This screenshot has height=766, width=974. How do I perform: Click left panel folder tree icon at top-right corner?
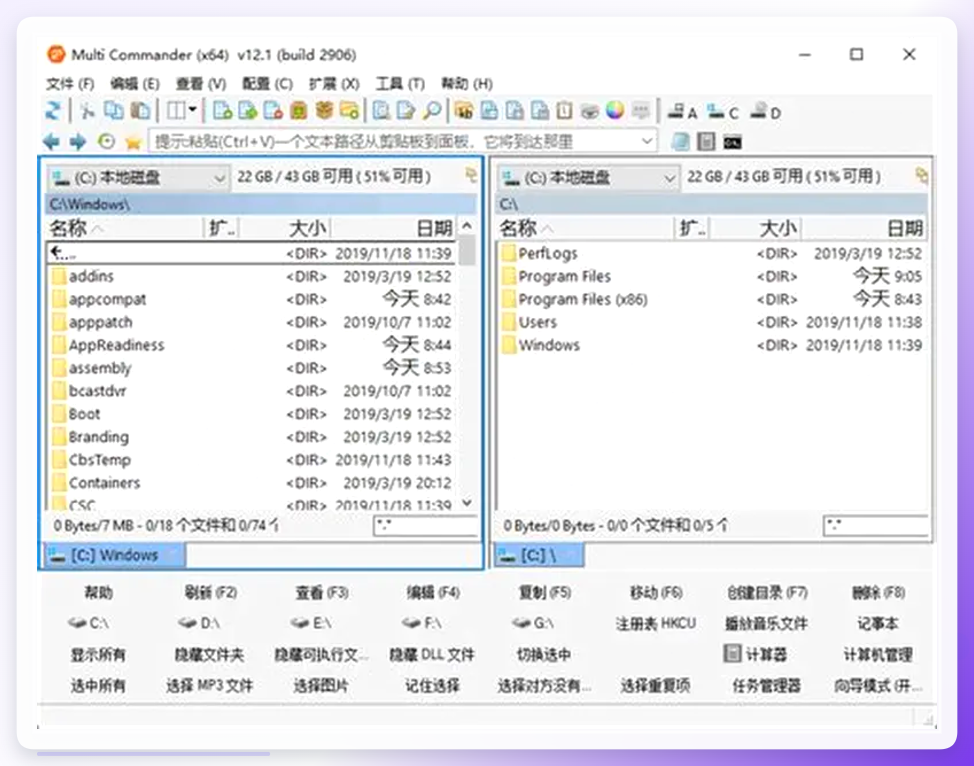pyautogui.click(x=471, y=176)
